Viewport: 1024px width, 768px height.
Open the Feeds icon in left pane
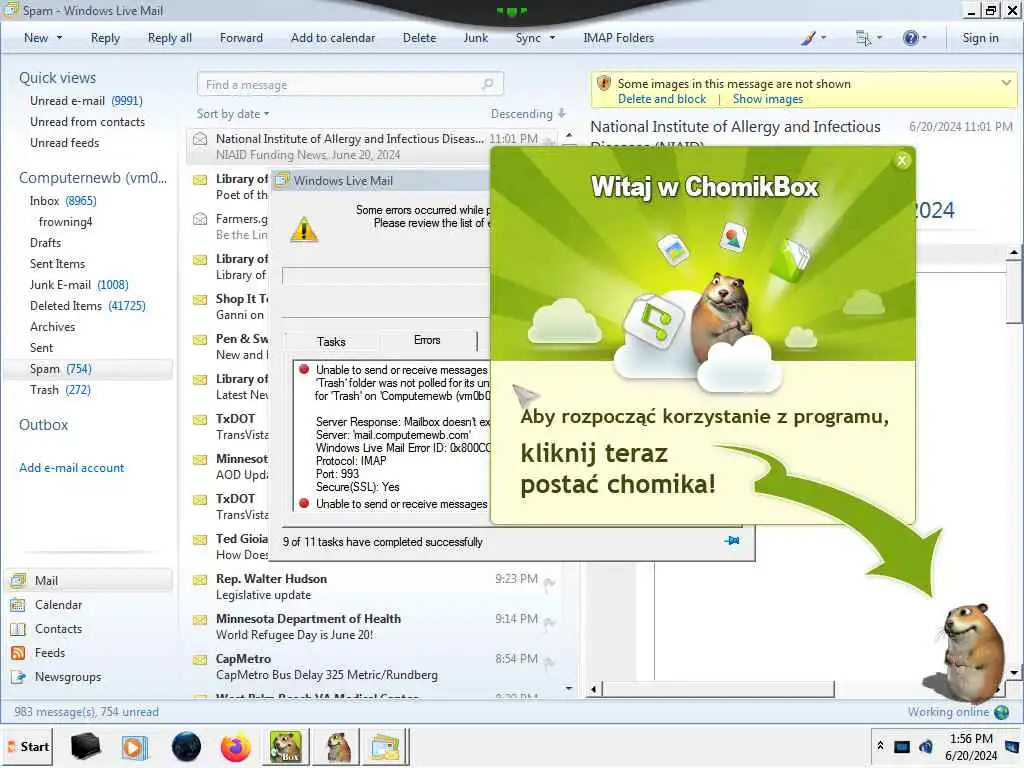point(18,653)
